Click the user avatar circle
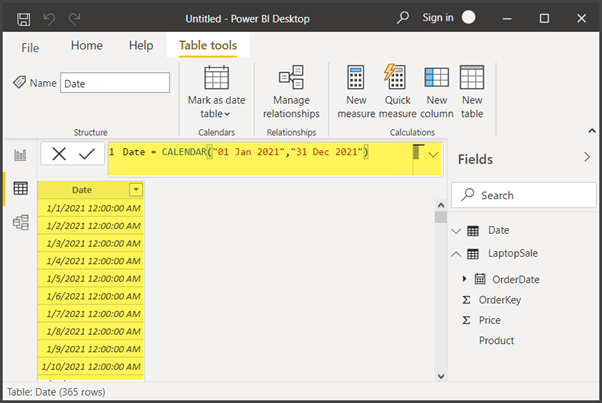 tap(468, 17)
